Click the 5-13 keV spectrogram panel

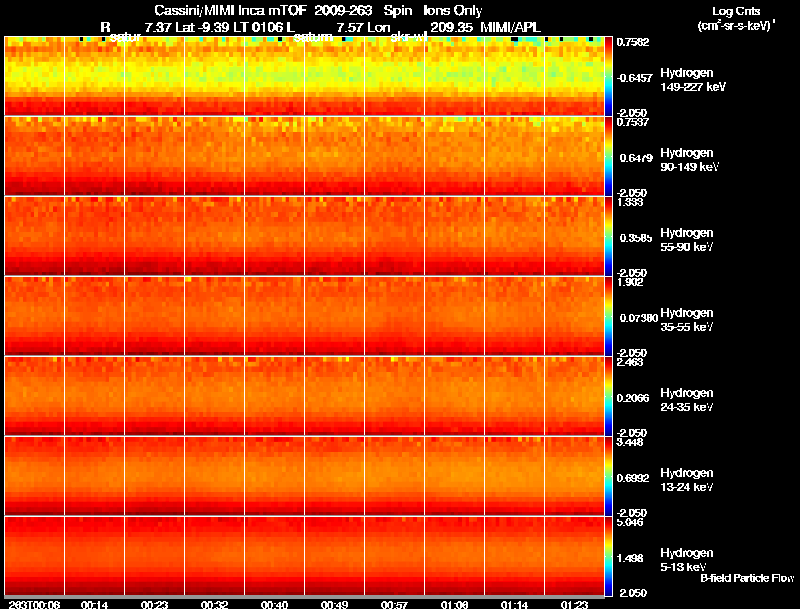(304, 556)
